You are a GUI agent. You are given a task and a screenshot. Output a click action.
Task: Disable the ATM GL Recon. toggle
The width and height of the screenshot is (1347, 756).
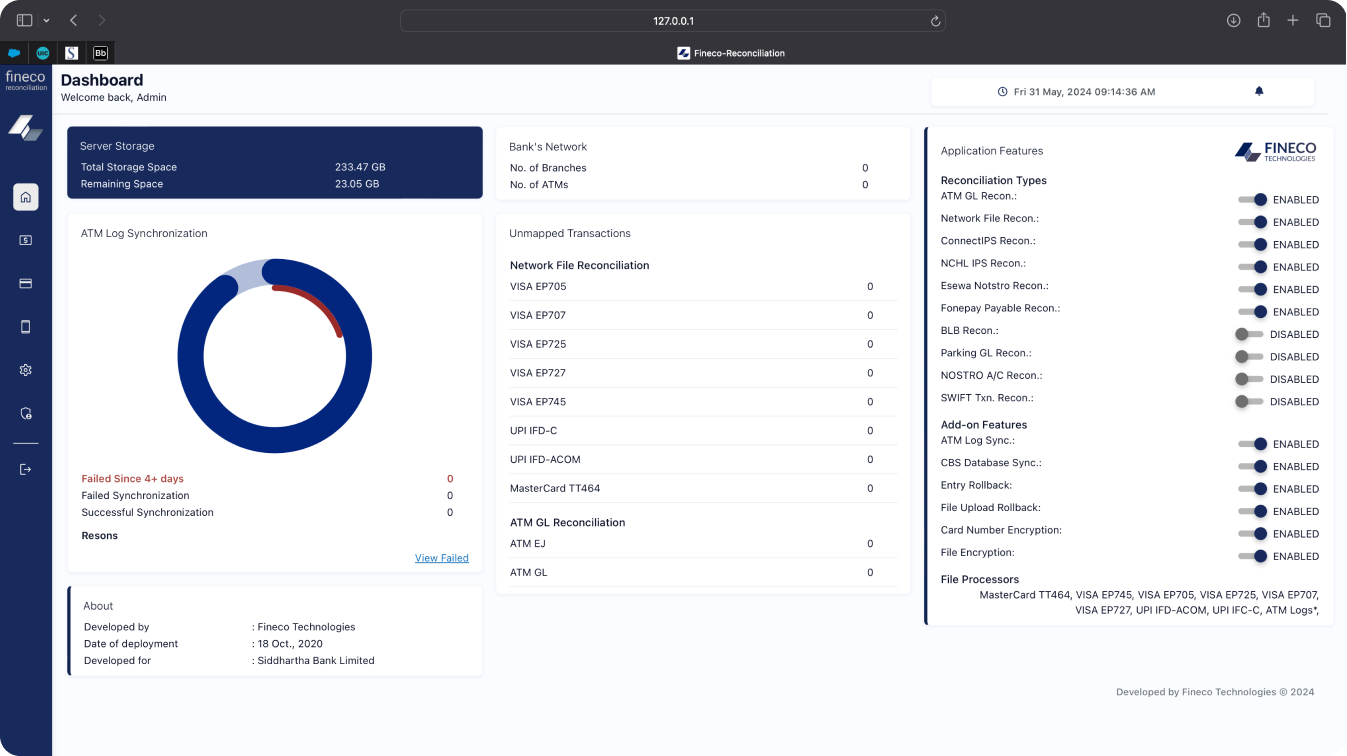coord(1252,200)
